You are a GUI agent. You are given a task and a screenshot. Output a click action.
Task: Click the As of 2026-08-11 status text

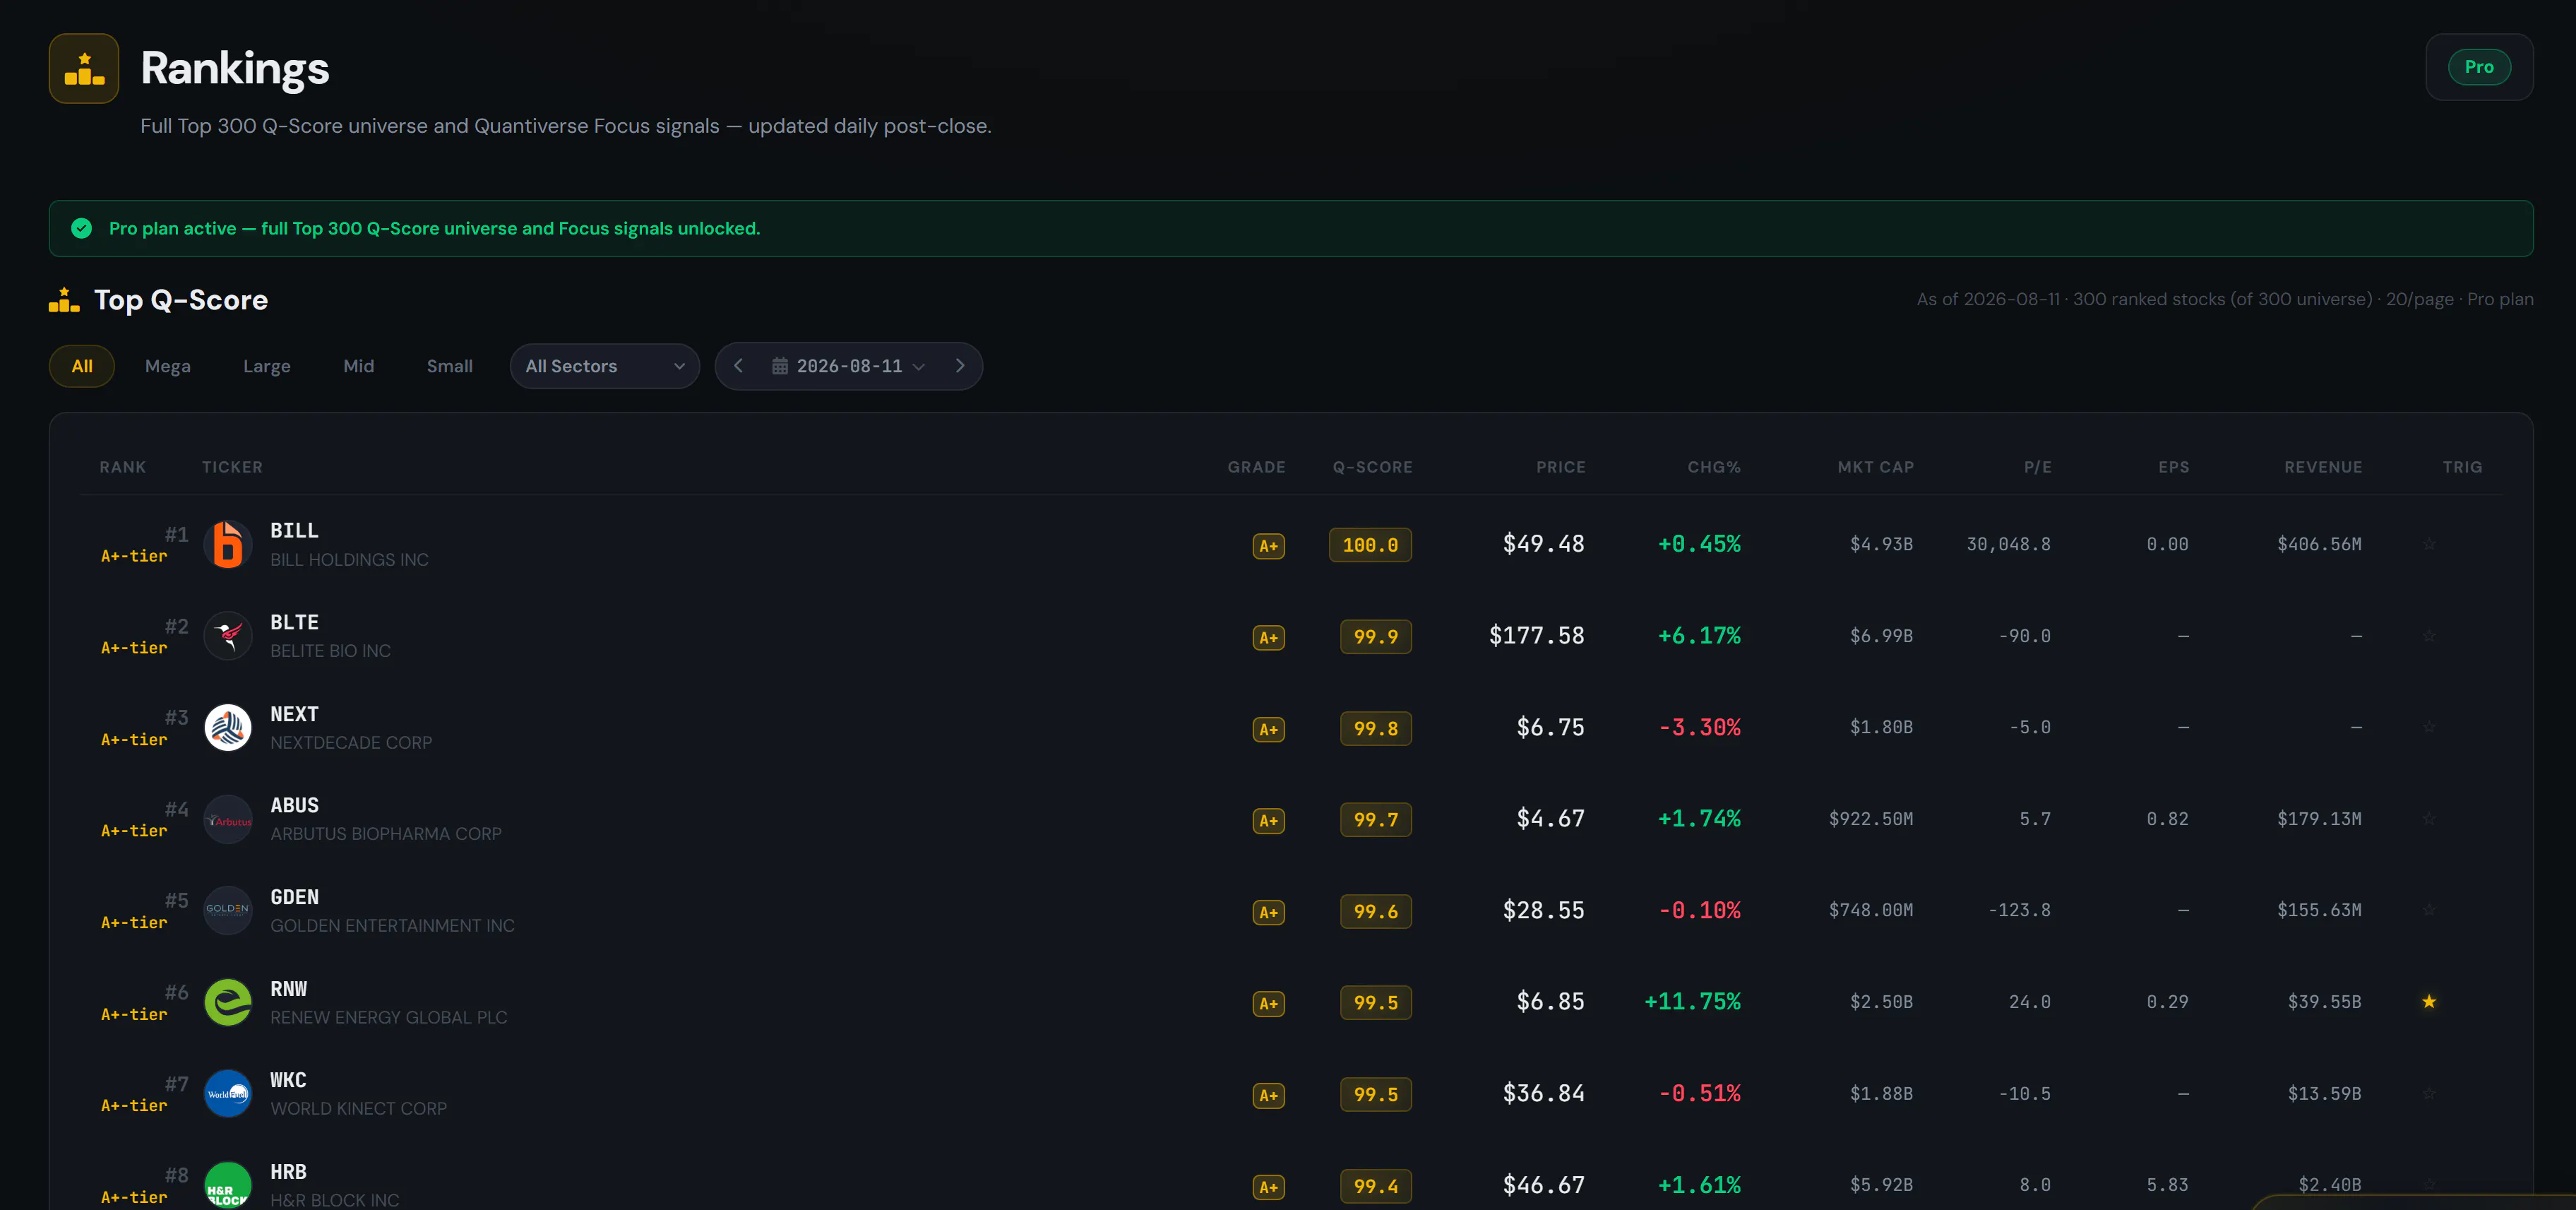click(2225, 299)
